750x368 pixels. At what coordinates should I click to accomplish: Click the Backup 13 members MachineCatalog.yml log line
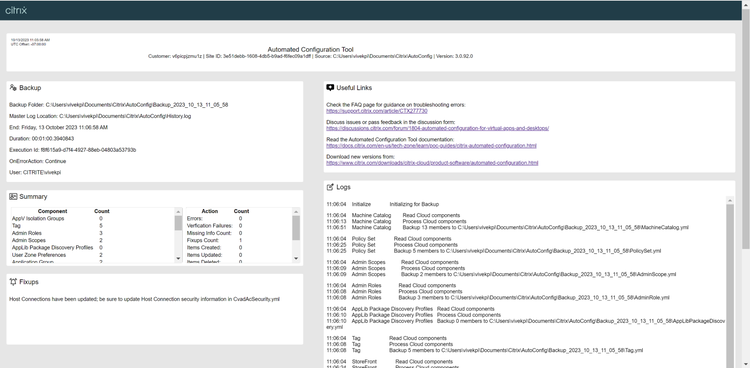[x=507, y=227]
